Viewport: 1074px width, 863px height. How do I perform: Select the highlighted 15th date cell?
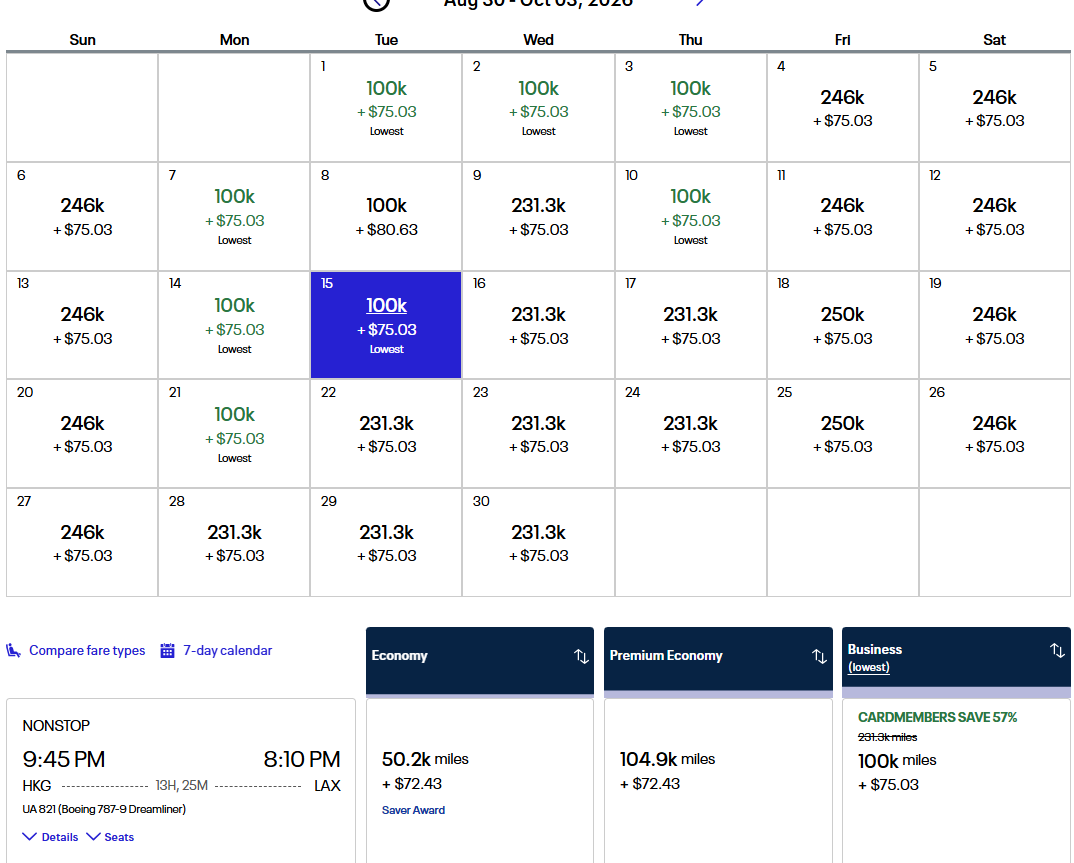pos(386,325)
